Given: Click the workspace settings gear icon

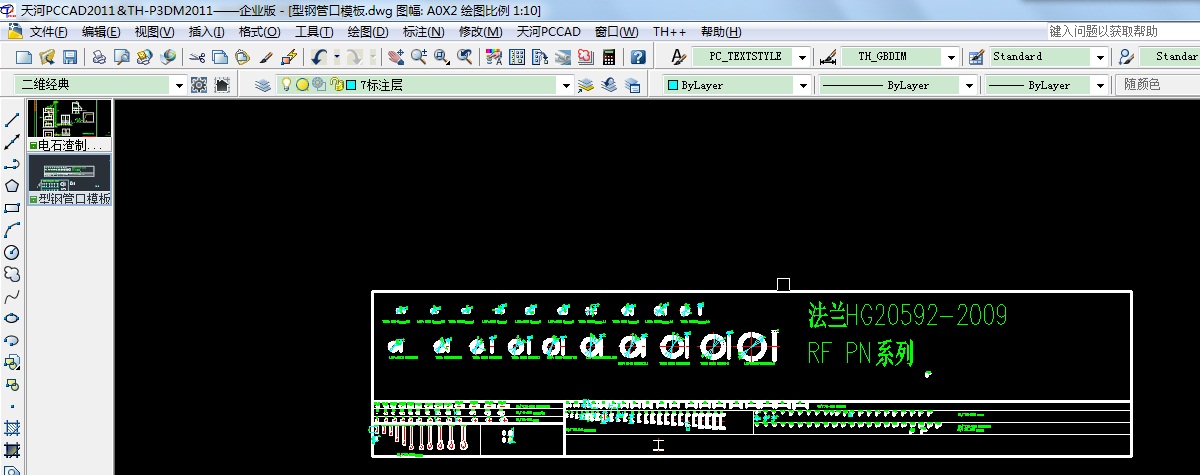Looking at the screenshot, I should point(199,85).
